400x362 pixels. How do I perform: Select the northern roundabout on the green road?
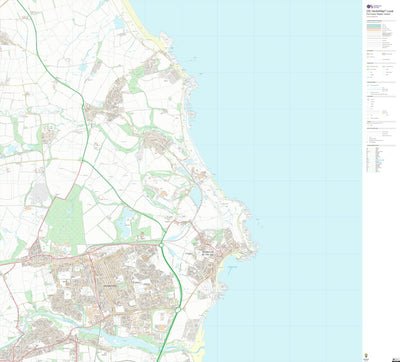point(161,245)
